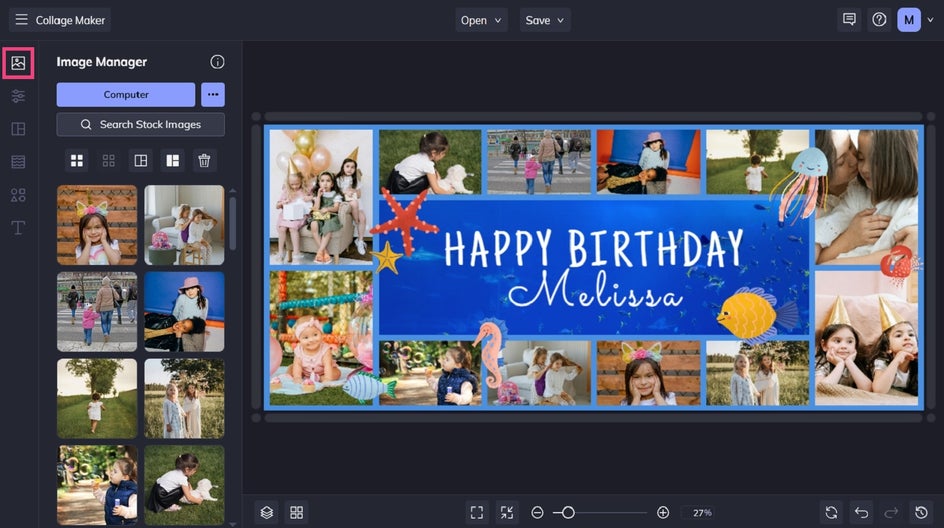Viewport: 944px width, 528px height.
Task: Select the balloons party photo in collage
Action: (321, 197)
